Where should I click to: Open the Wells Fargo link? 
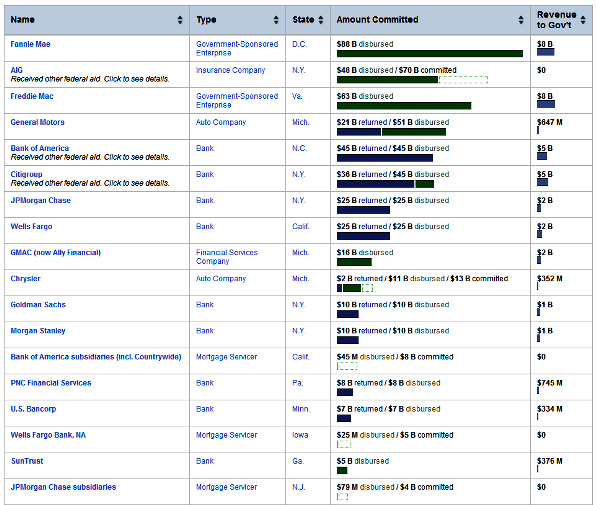pyautogui.click(x=31, y=227)
